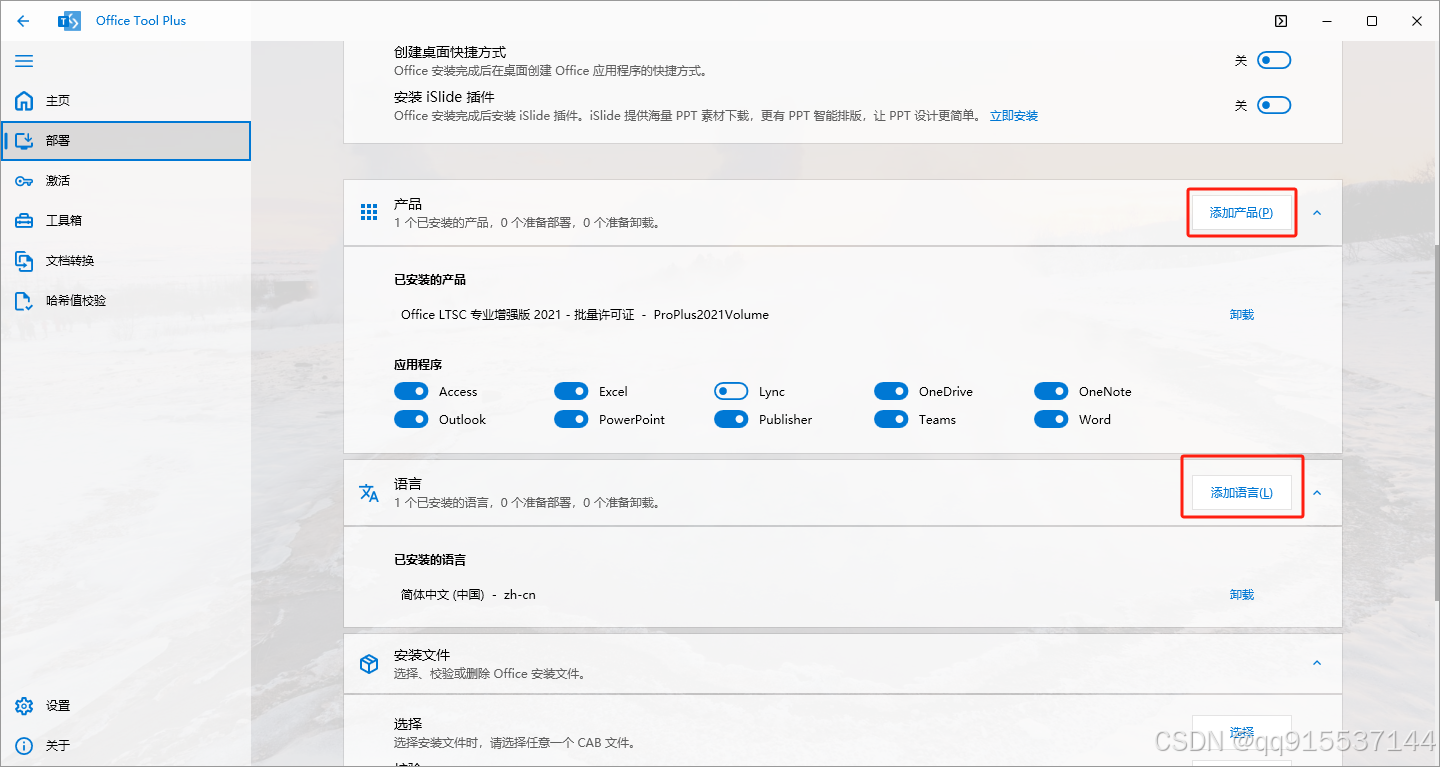Click the translate icon of 语言 section

369,493
